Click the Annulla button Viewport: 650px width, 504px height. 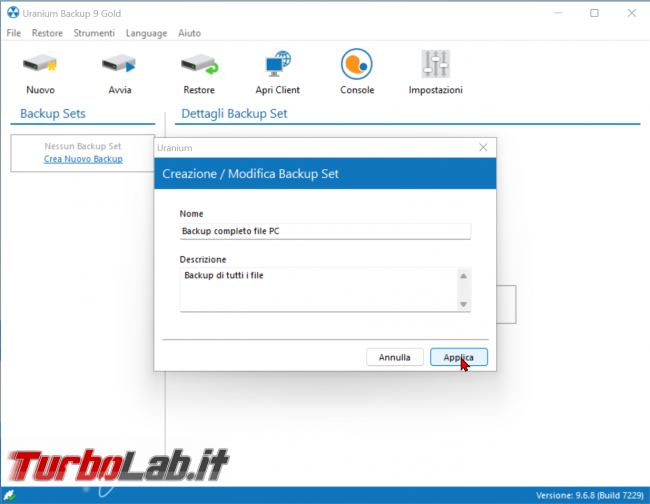(395, 357)
